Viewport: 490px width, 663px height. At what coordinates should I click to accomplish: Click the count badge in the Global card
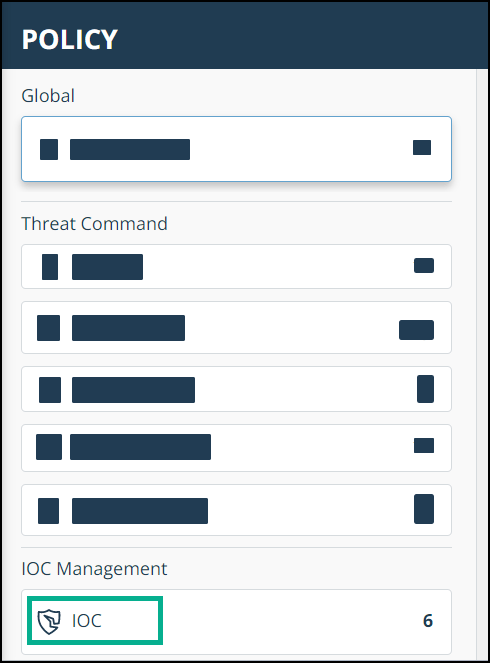[422, 148]
